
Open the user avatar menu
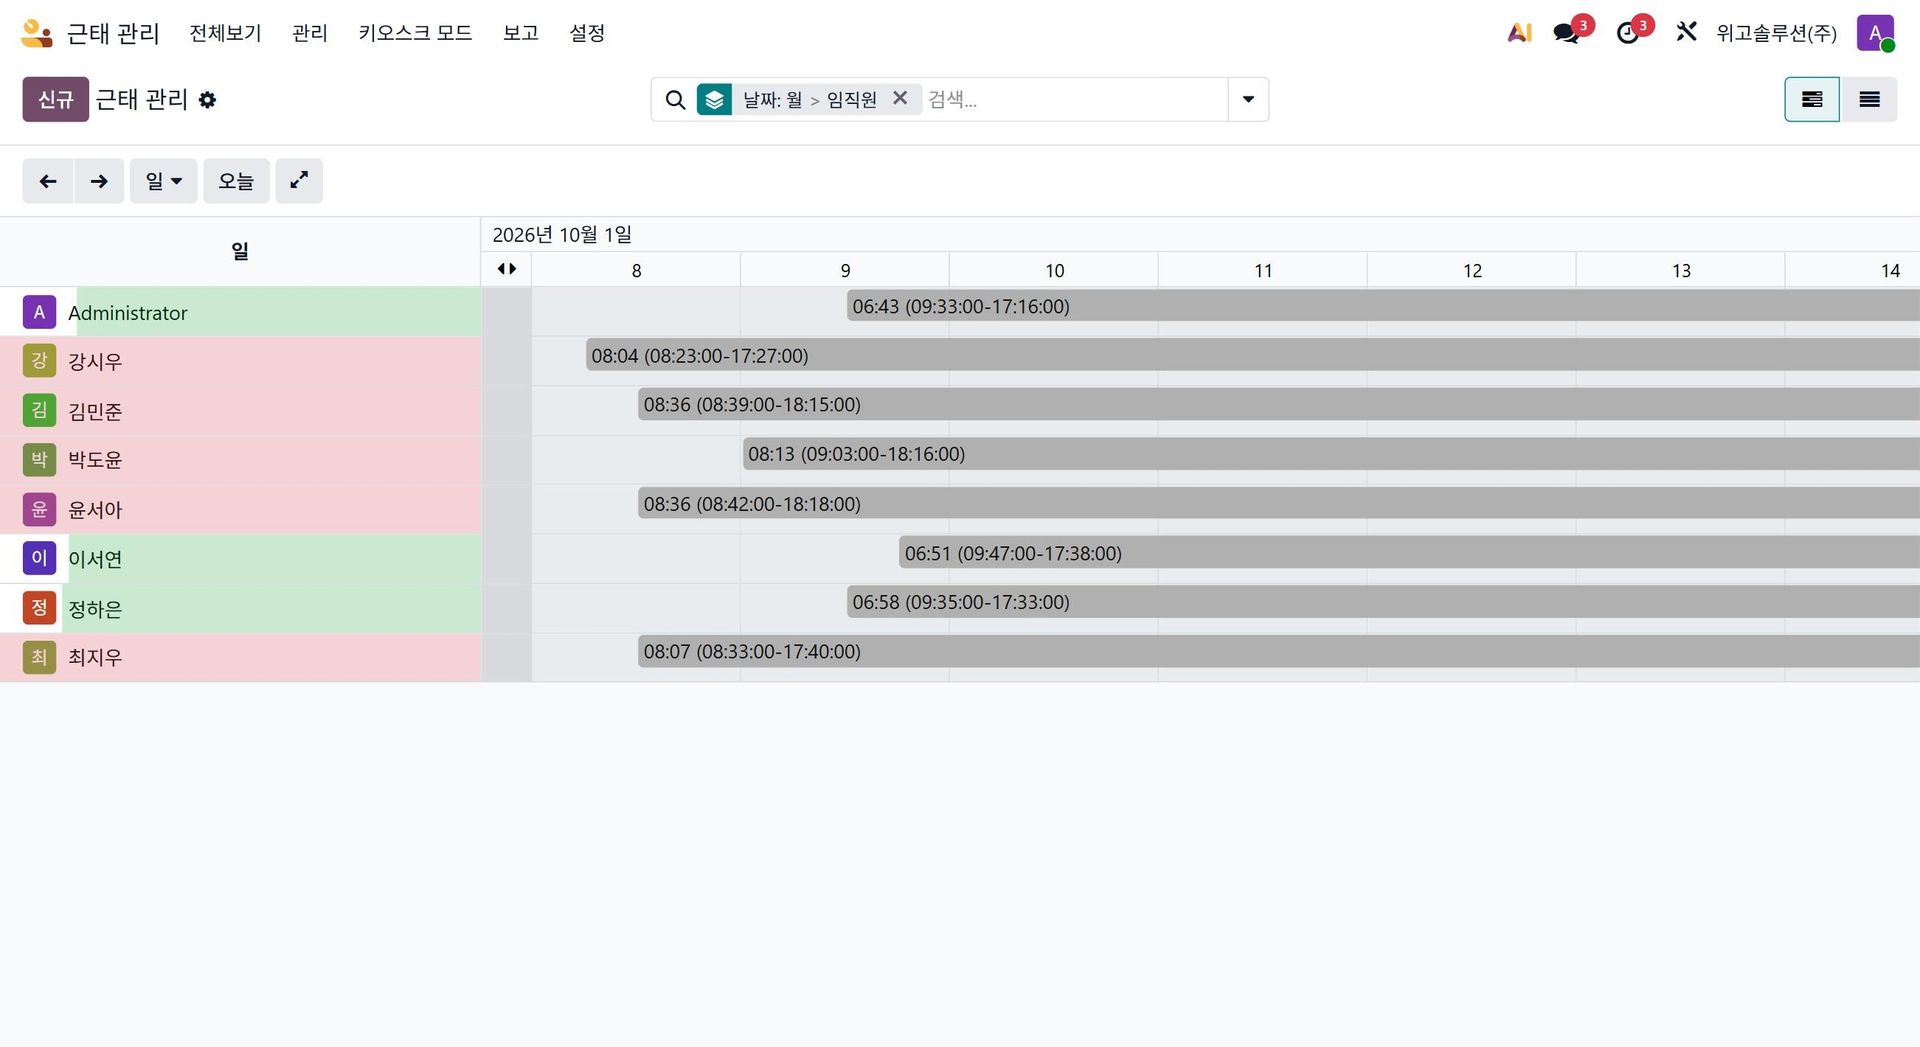1875,33
